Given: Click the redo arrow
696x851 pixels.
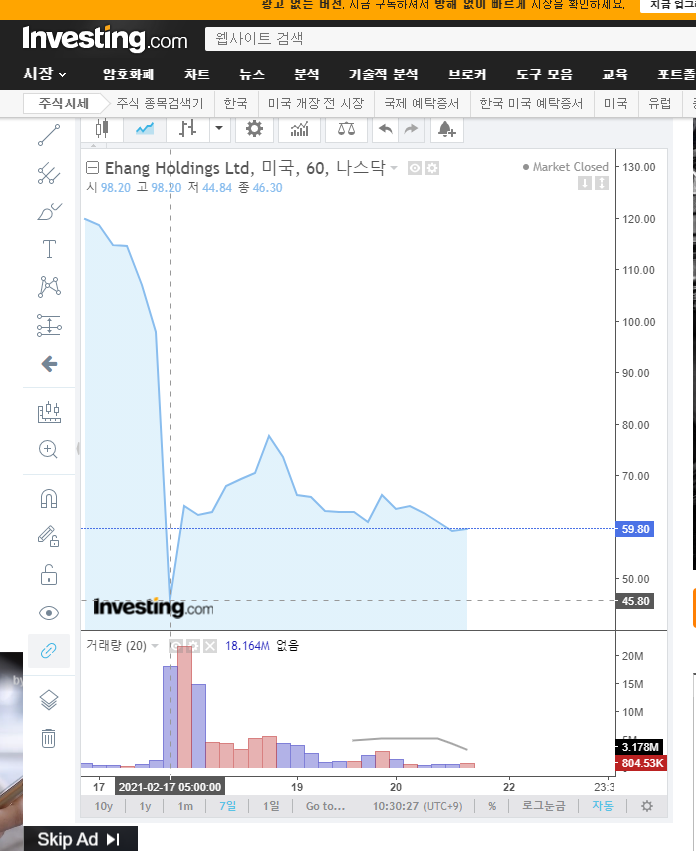Looking at the screenshot, I should click(x=411, y=129).
